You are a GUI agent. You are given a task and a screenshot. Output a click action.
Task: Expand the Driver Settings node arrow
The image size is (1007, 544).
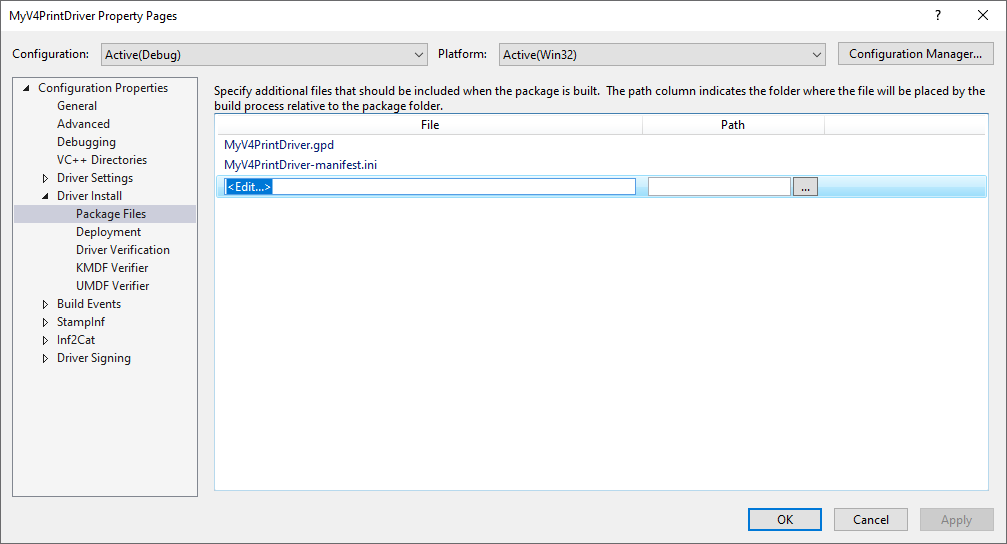pyautogui.click(x=45, y=178)
